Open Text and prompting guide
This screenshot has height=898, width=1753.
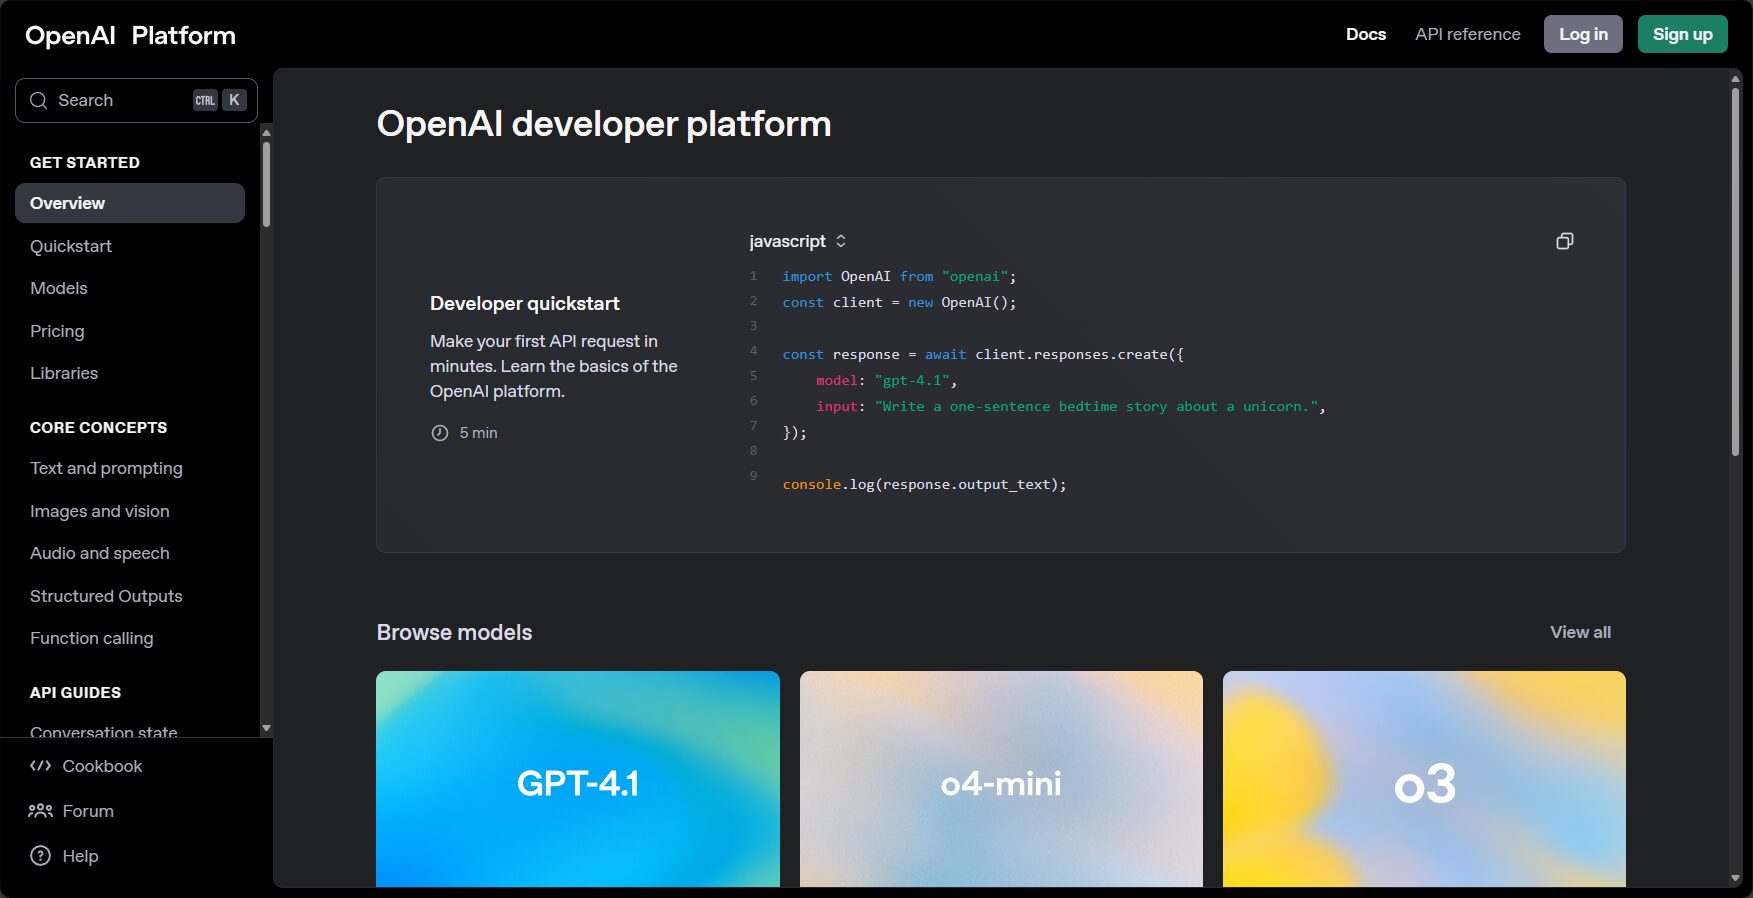(x=106, y=468)
